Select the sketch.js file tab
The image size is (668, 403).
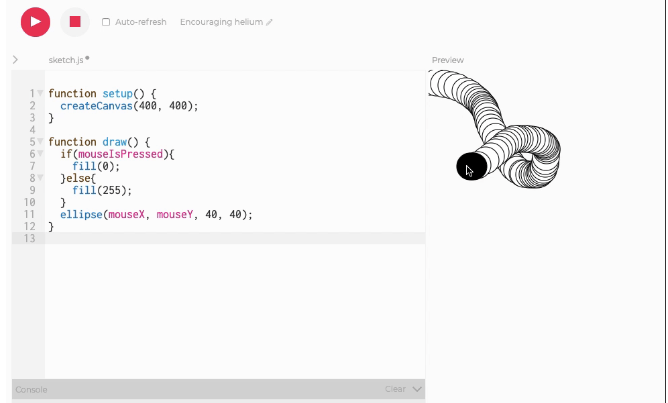pos(68,60)
